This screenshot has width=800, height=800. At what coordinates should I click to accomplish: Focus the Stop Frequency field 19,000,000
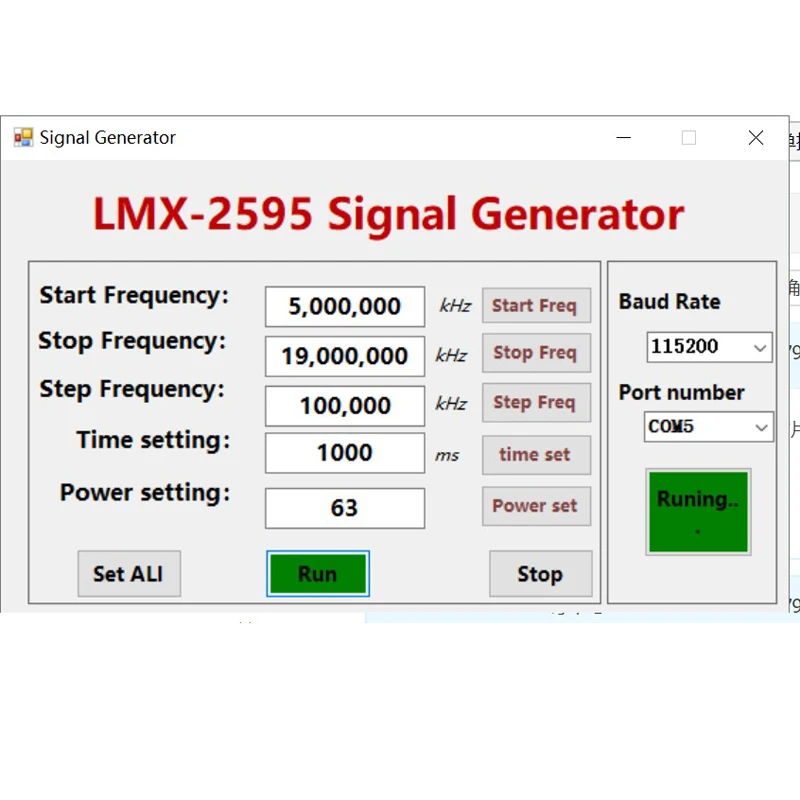coord(345,356)
